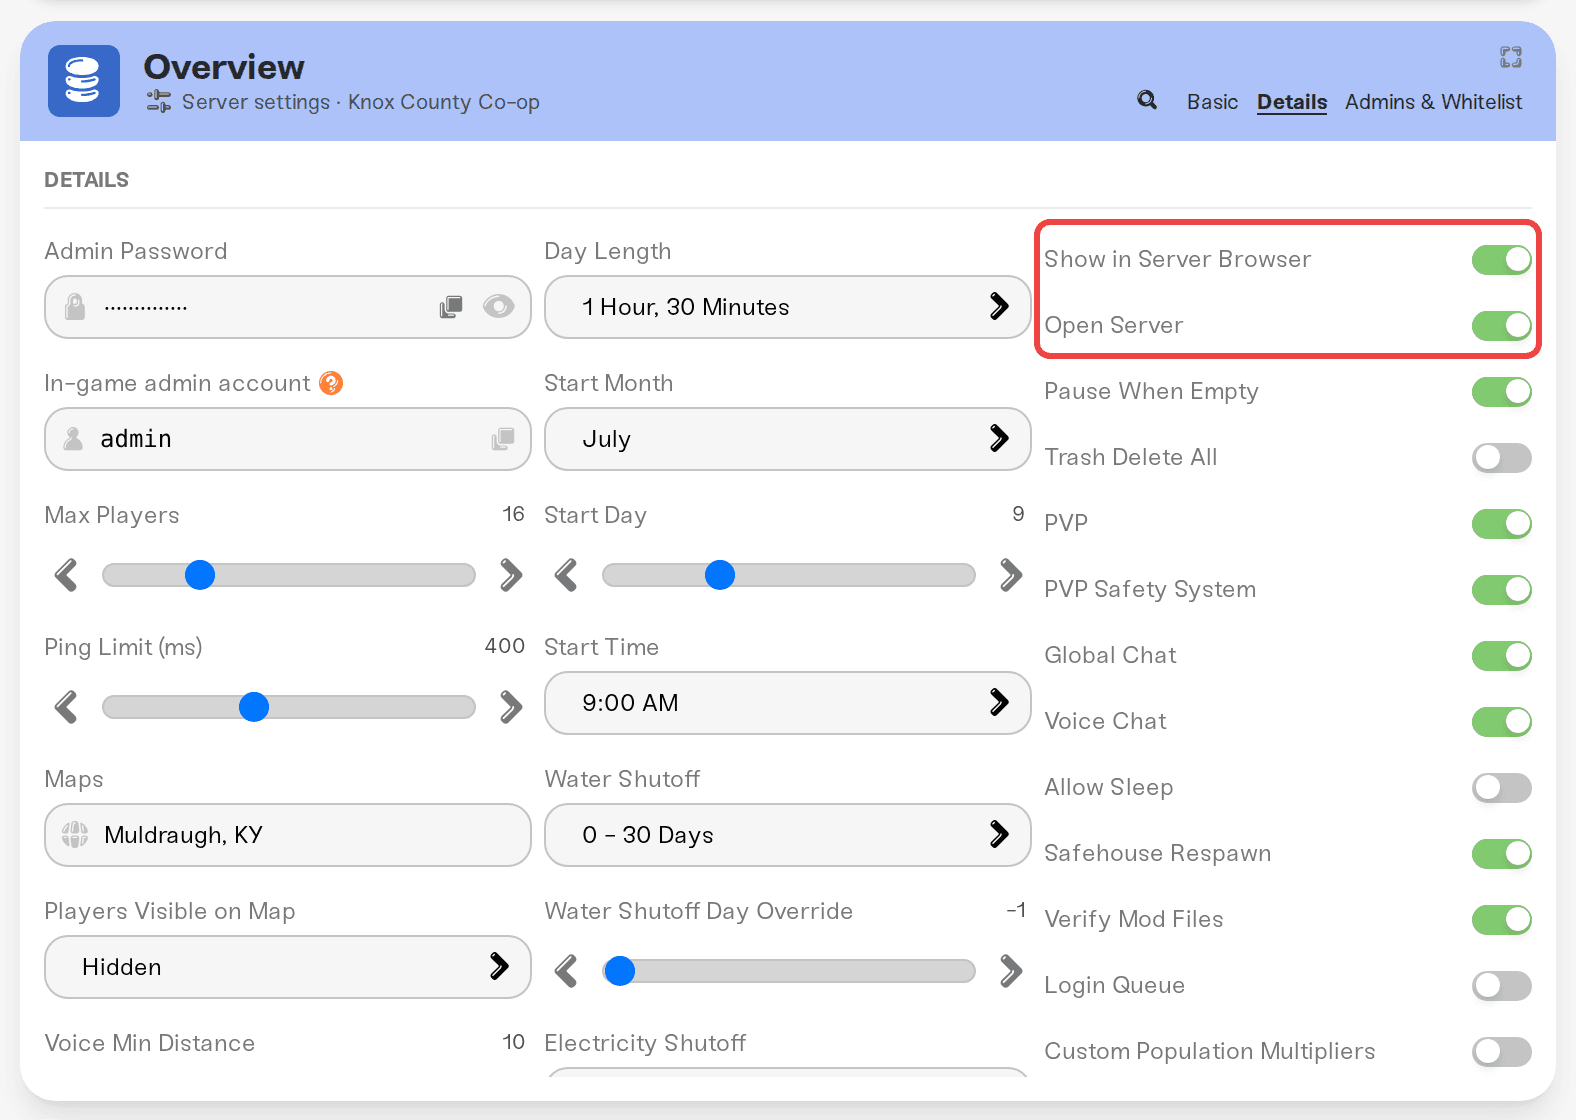Open help for in-game admin account
Screen dimensions: 1576x1120
pyautogui.click(x=331, y=383)
